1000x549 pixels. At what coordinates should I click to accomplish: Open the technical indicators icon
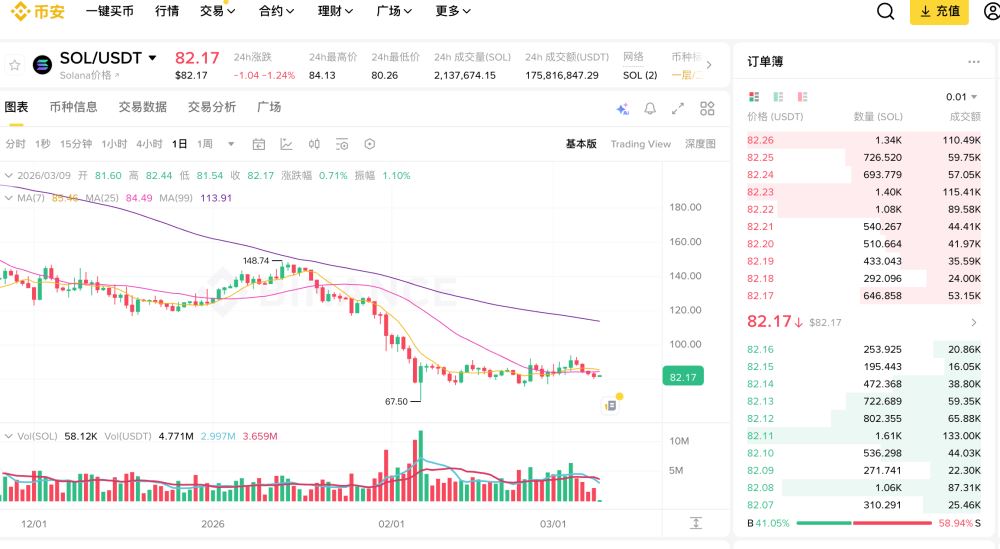click(x=286, y=144)
